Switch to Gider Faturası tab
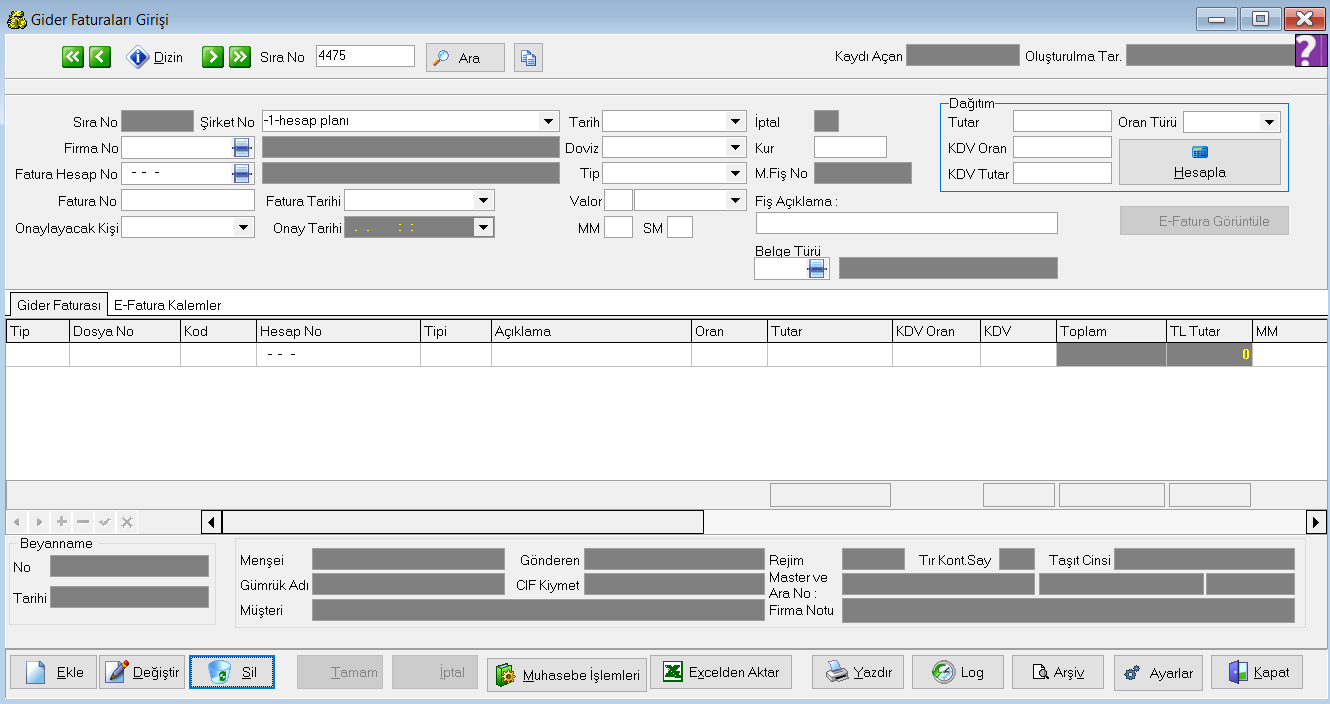 tap(59, 305)
